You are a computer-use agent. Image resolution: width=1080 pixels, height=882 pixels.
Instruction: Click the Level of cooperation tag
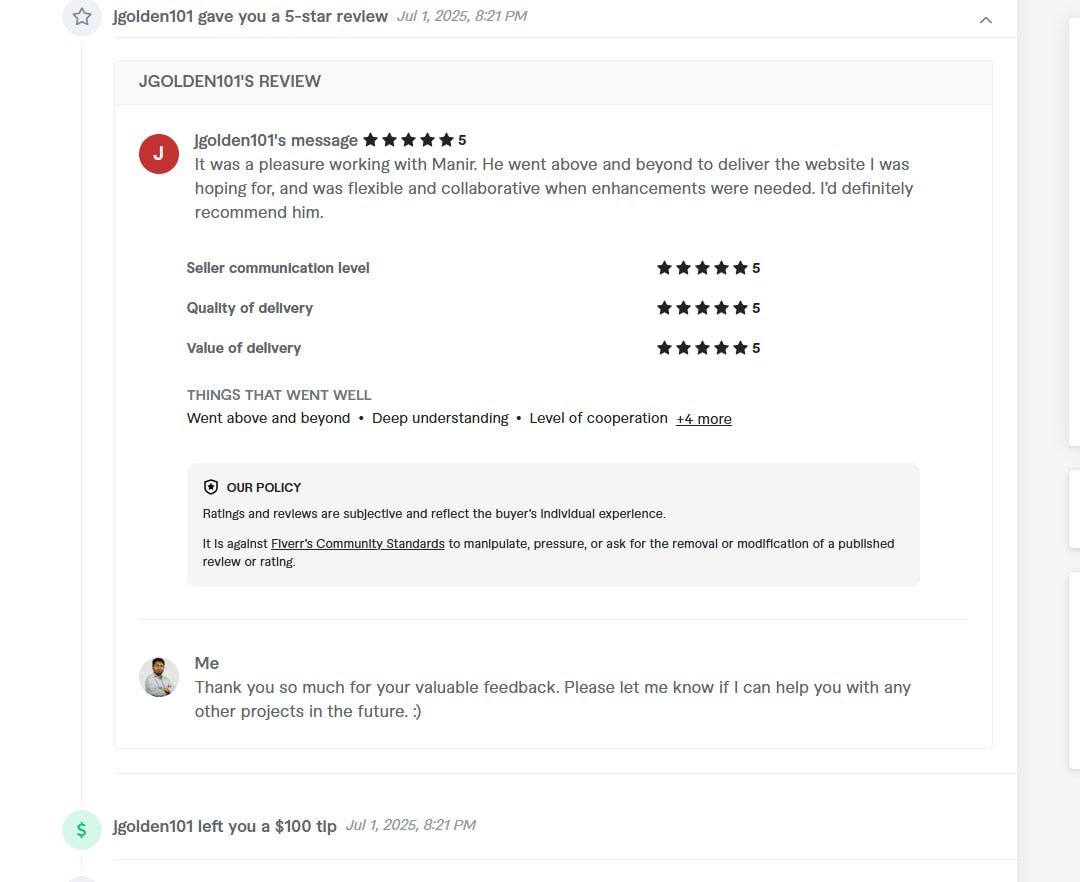pyautogui.click(x=598, y=418)
